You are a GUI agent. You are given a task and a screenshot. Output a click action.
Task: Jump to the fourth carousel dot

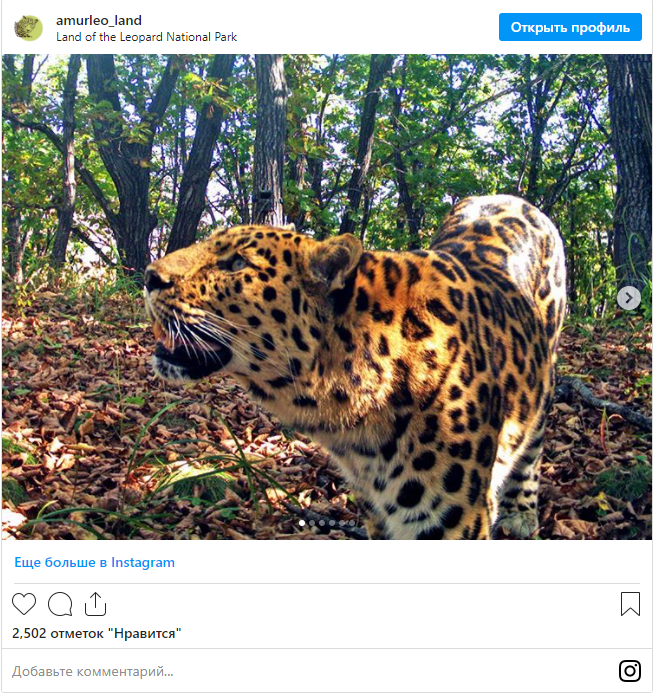coord(332,523)
